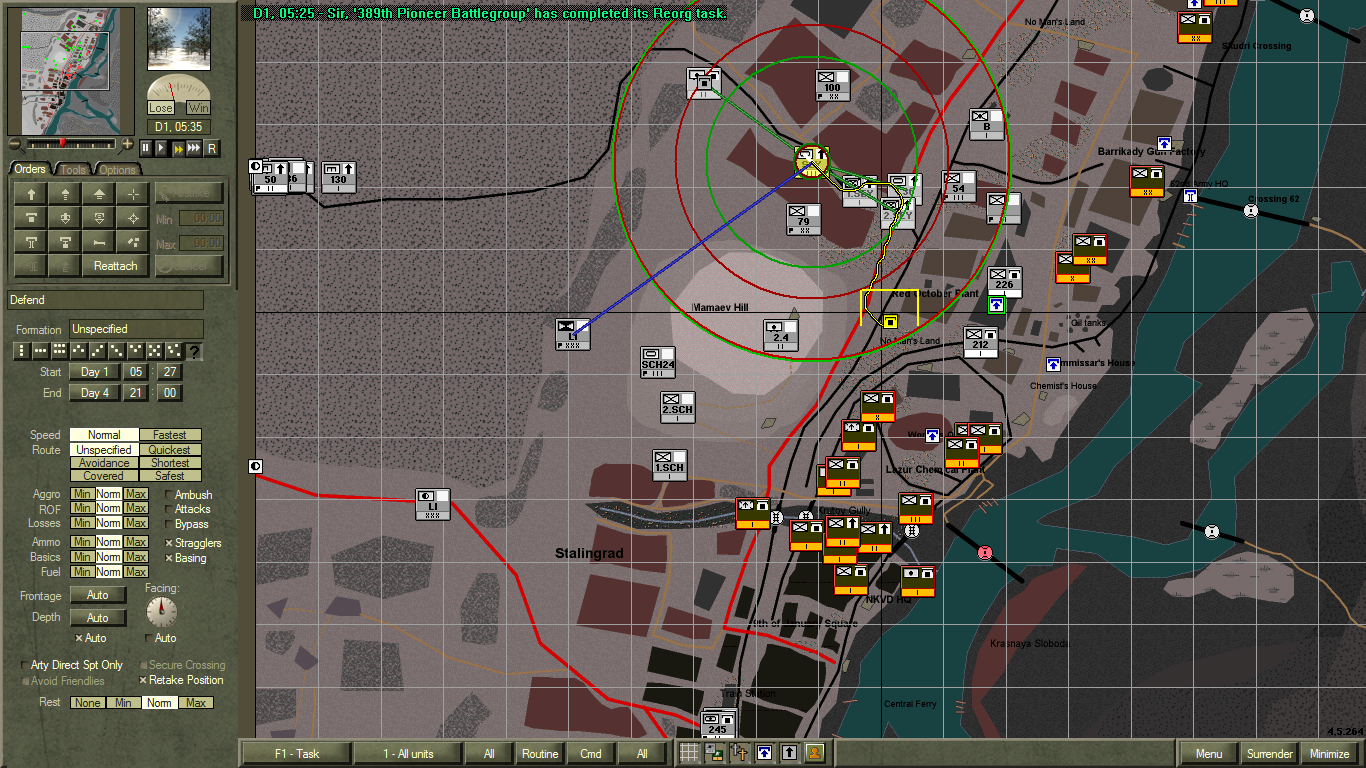Click the R button beside speed controls
The width and height of the screenshot is (1366, 768).
[x=211, y=148]
